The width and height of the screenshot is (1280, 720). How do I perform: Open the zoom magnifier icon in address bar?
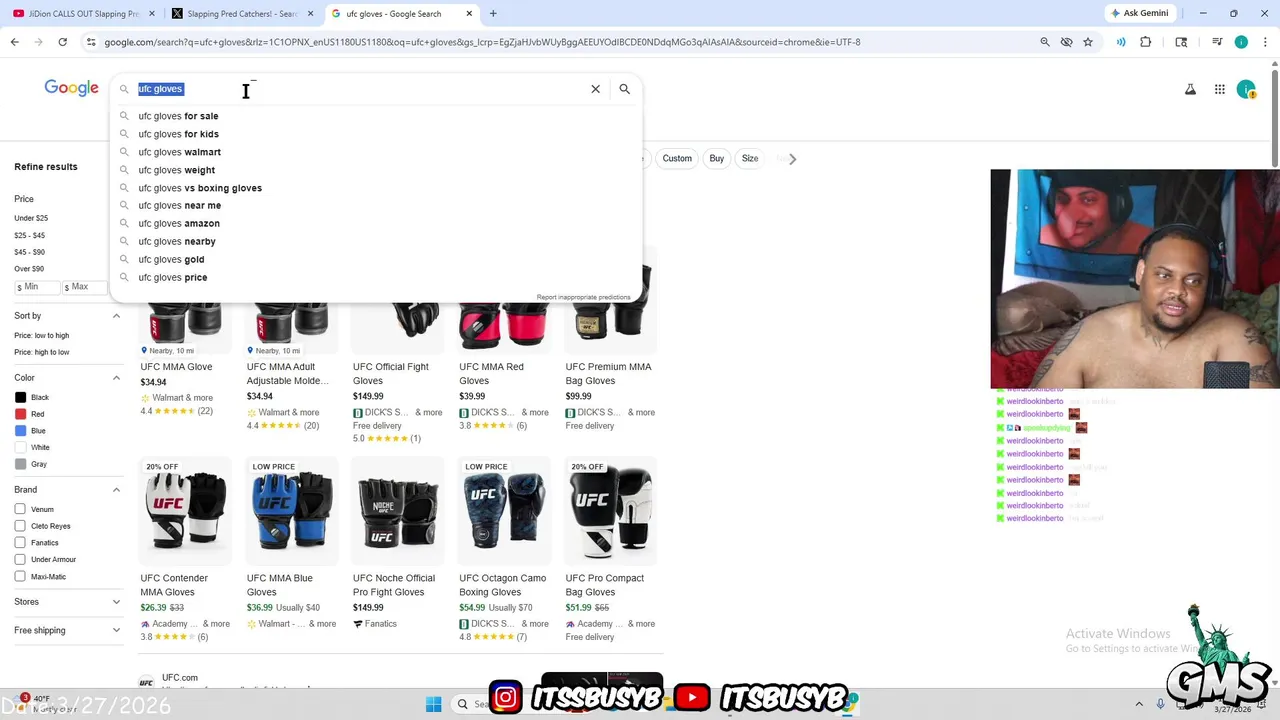[x=1045, y=42]
